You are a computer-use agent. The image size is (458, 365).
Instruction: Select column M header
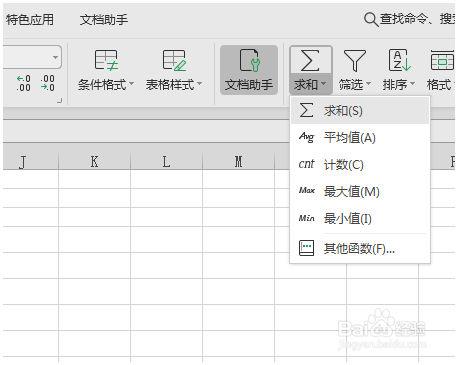[x=238, y=161]
